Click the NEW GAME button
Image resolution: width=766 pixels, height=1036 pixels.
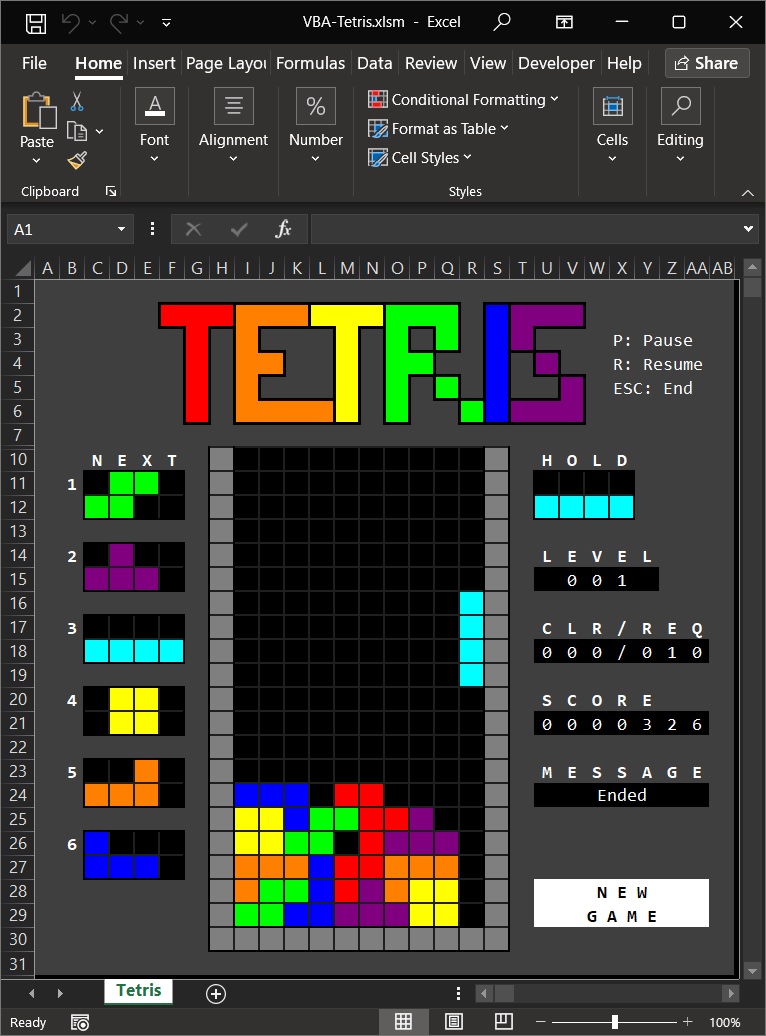pyautogui.click(x=621, y=903)
